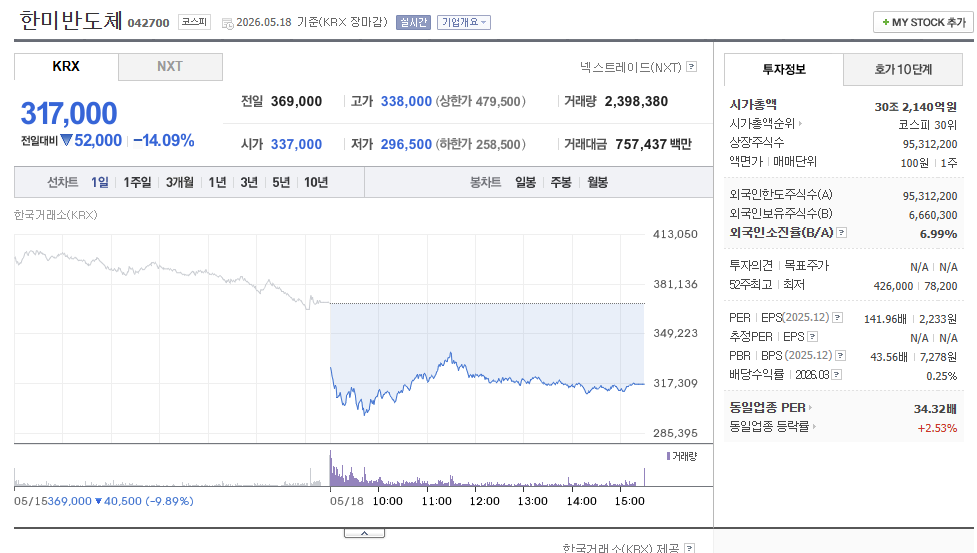The image size is (977, 553).
Task: Click the 거래량 chart legend
Action: click(682, 456)
